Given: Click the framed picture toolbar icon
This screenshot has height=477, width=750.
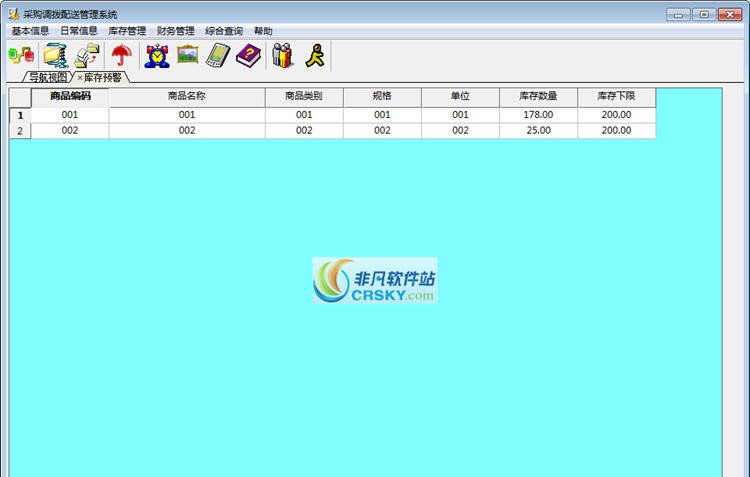Looking at the screenshot, I should point(188,55).
